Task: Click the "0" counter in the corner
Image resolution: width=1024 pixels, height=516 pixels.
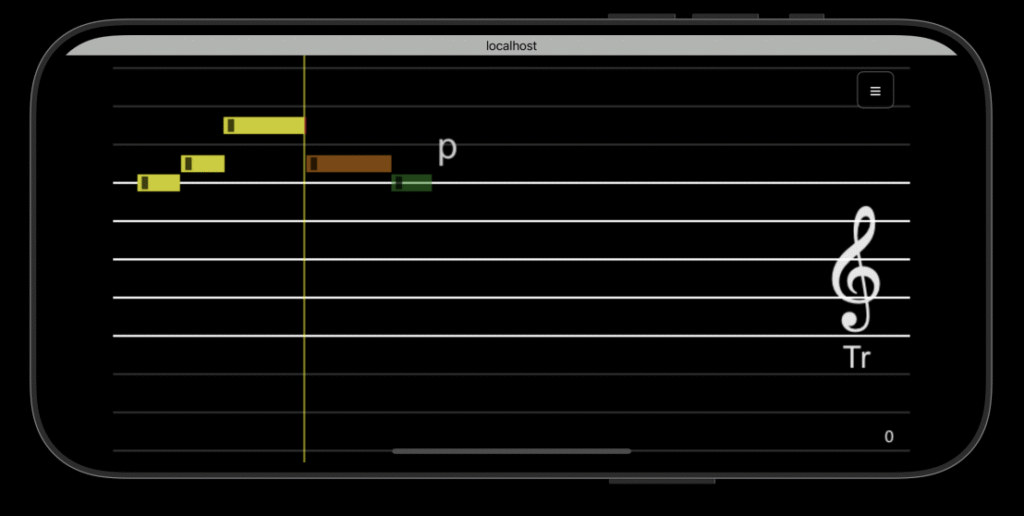Action: pyautogui.click(x=888, y=437)
